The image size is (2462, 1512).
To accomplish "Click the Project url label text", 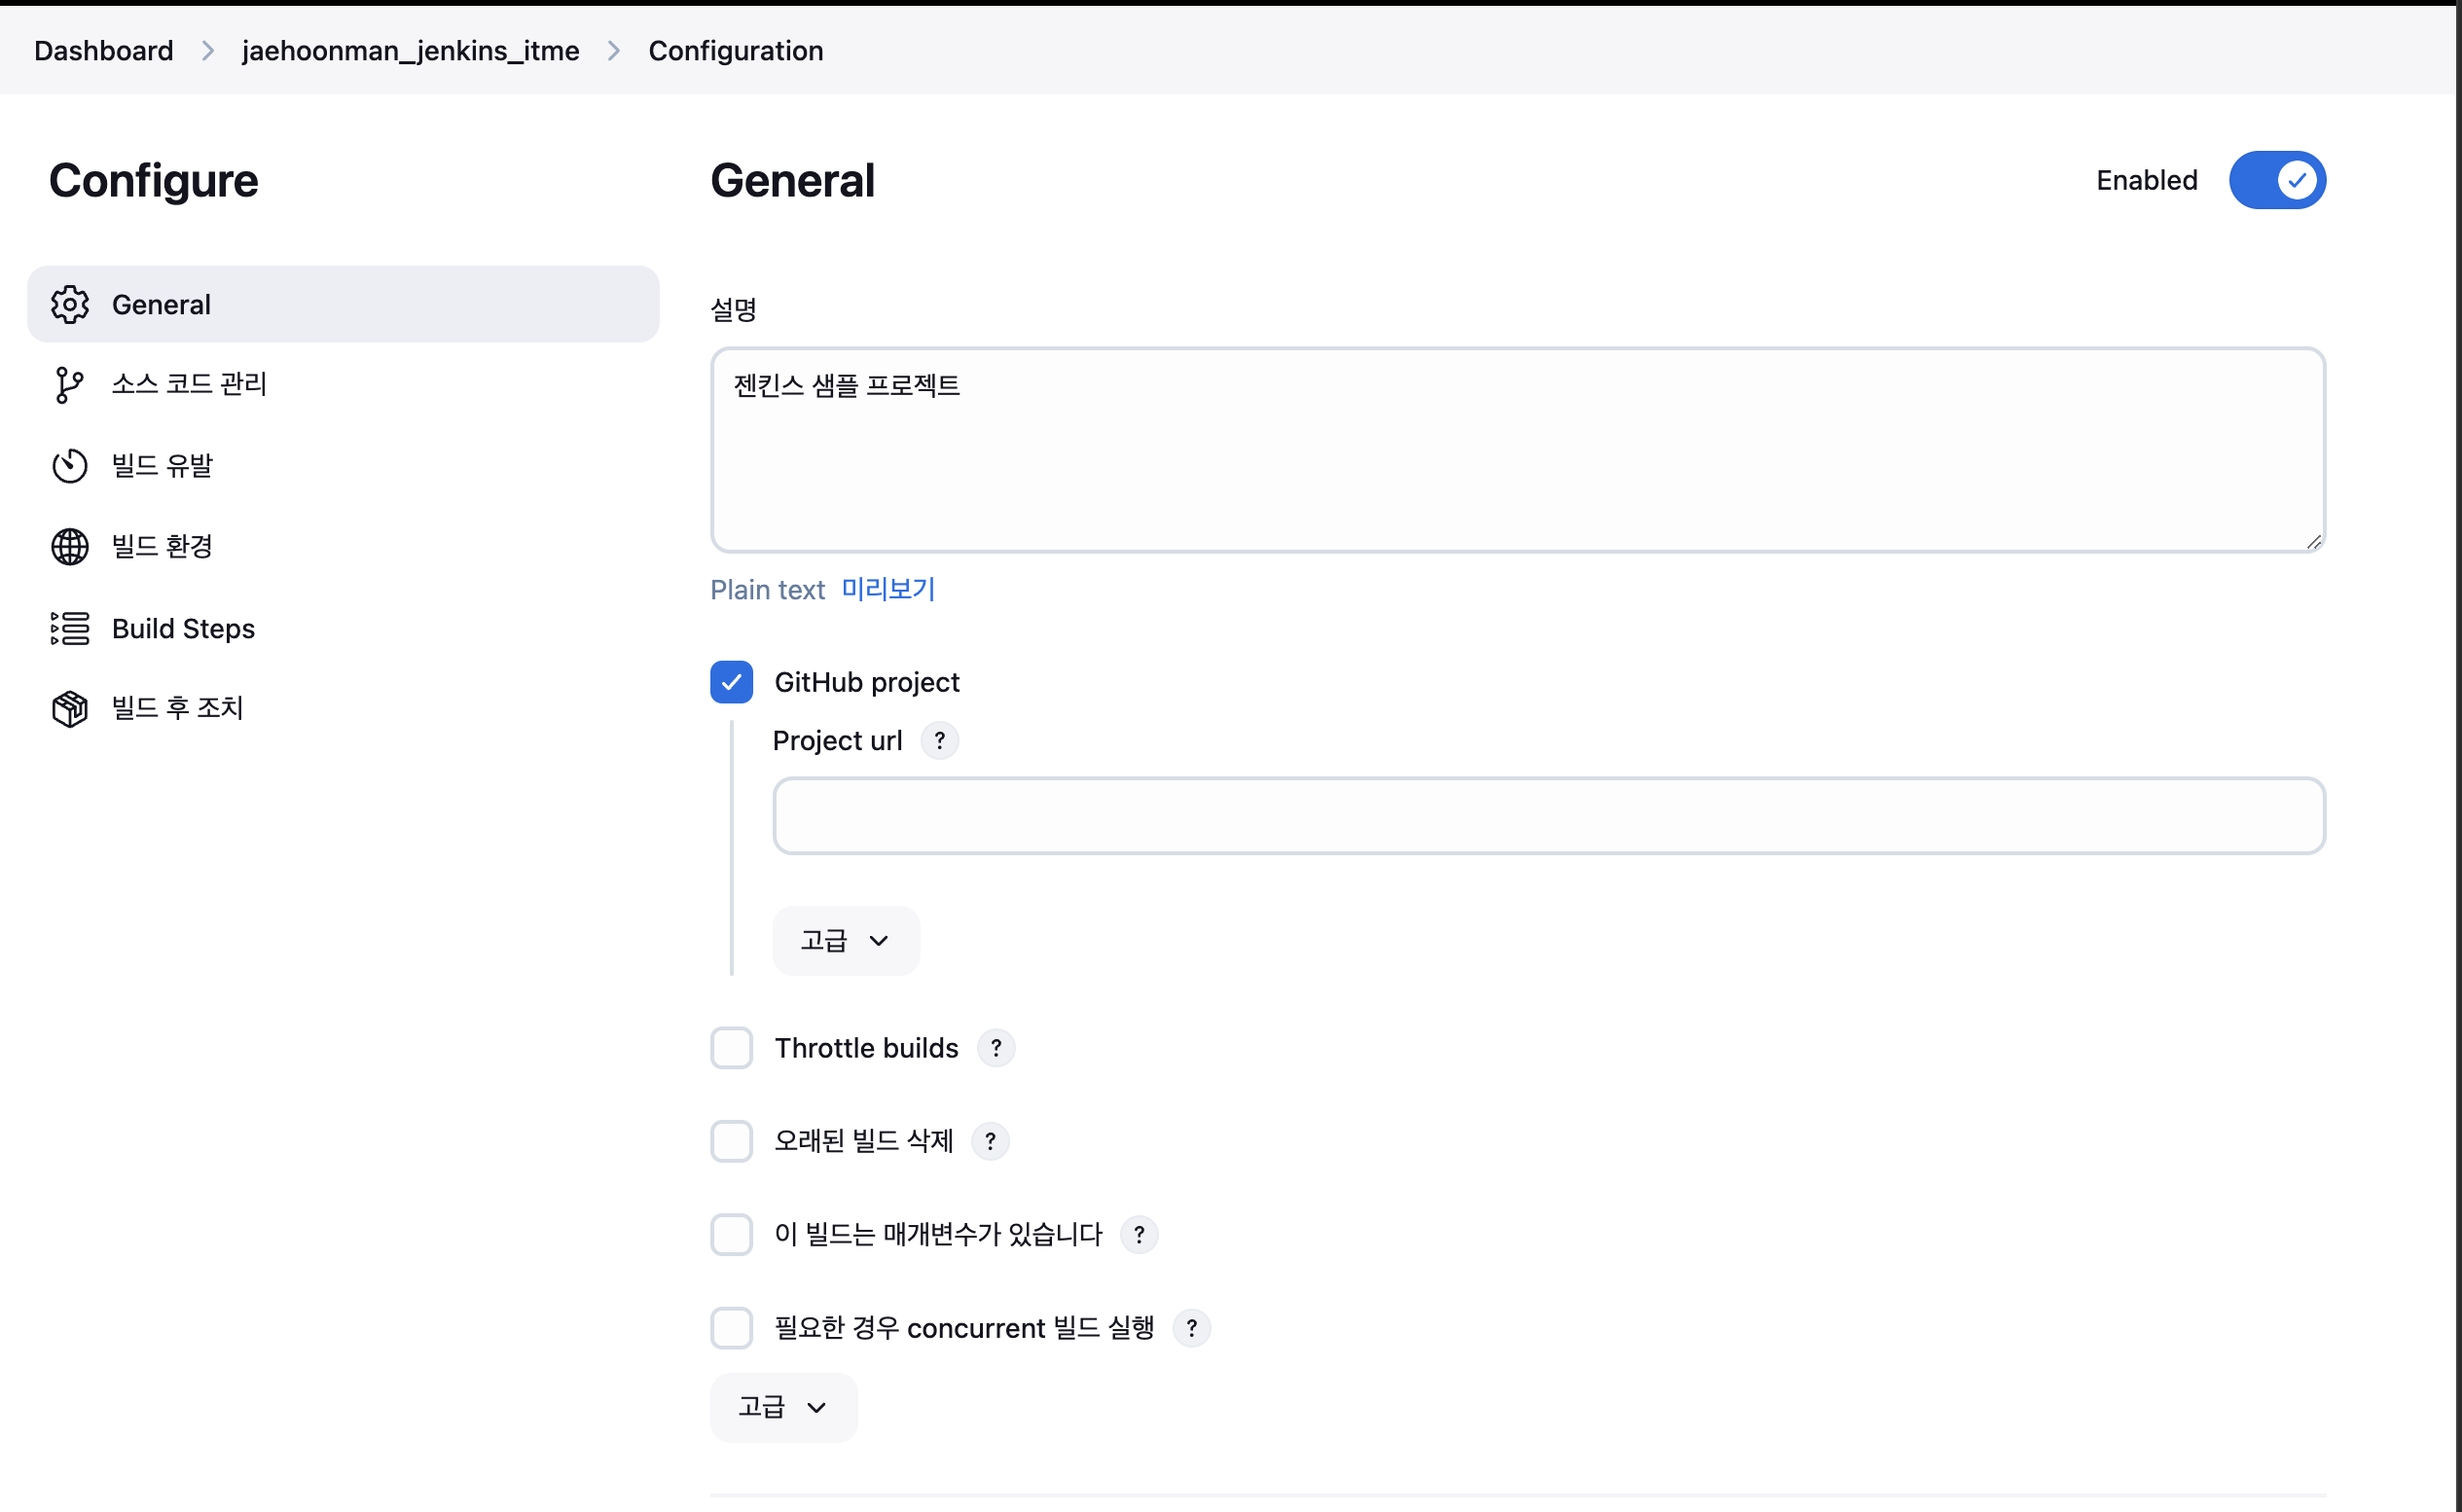I will (838, 741).
